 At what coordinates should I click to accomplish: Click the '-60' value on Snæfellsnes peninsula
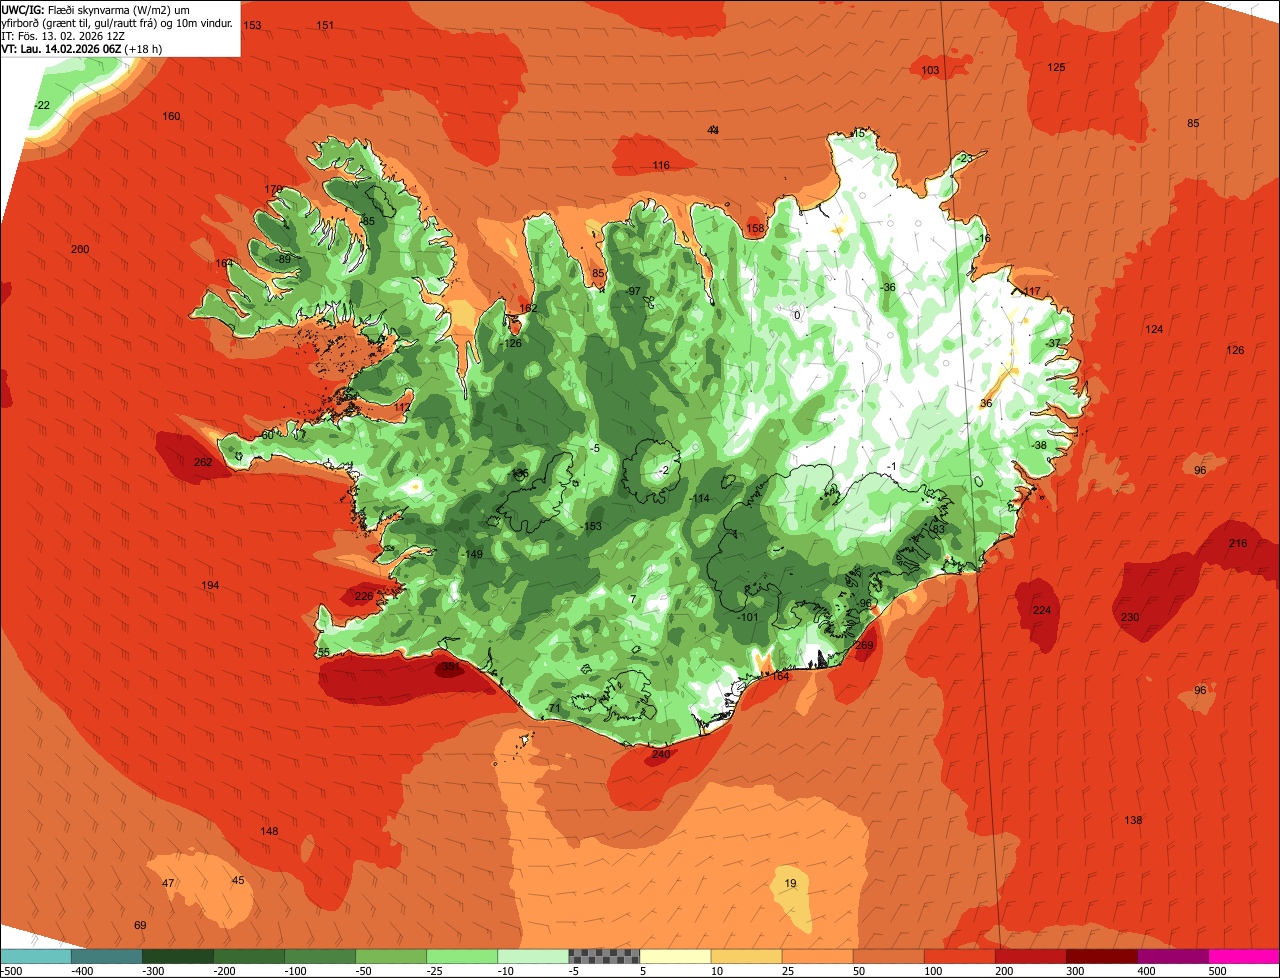pyautogui.click(x=265, y=435)
